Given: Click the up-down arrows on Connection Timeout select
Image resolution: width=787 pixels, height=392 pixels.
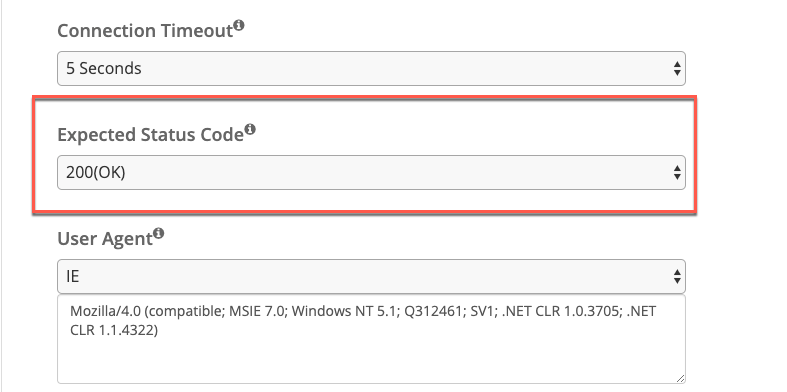Looking at the screenshot, I should [677, 68].
